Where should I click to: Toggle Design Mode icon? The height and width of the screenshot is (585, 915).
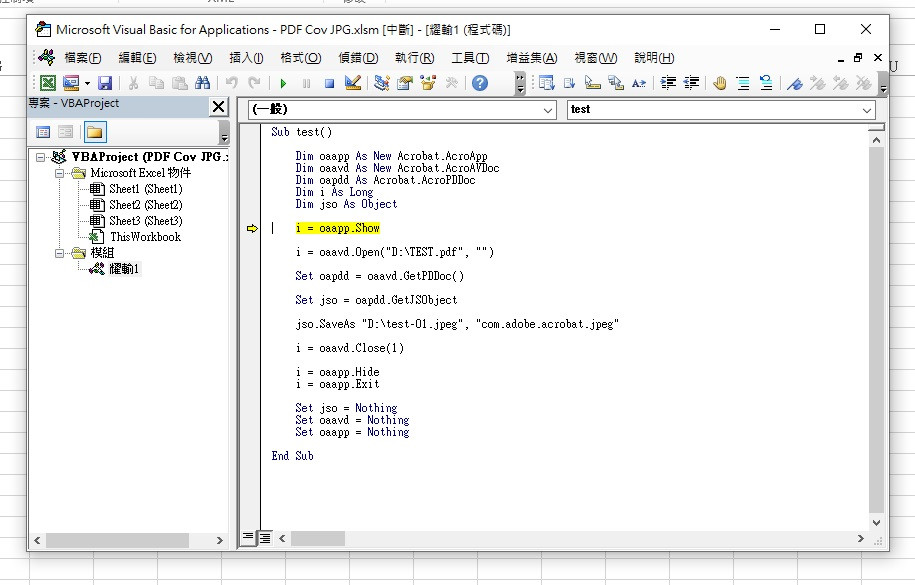[x=352, y=83]
